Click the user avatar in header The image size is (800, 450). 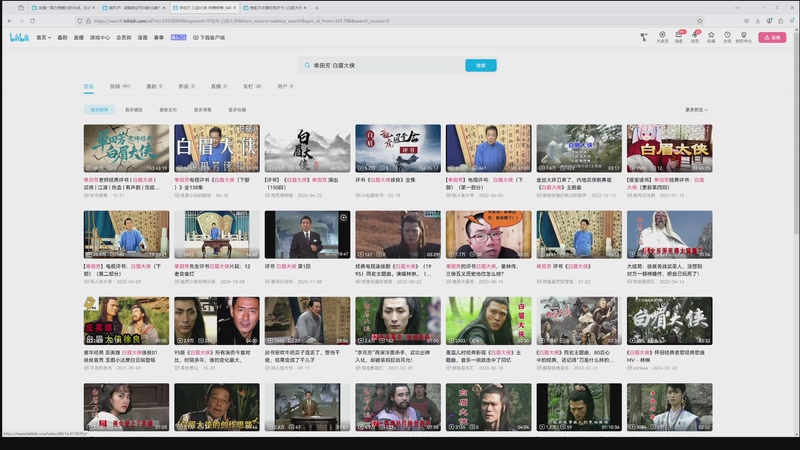coord(644,37)
